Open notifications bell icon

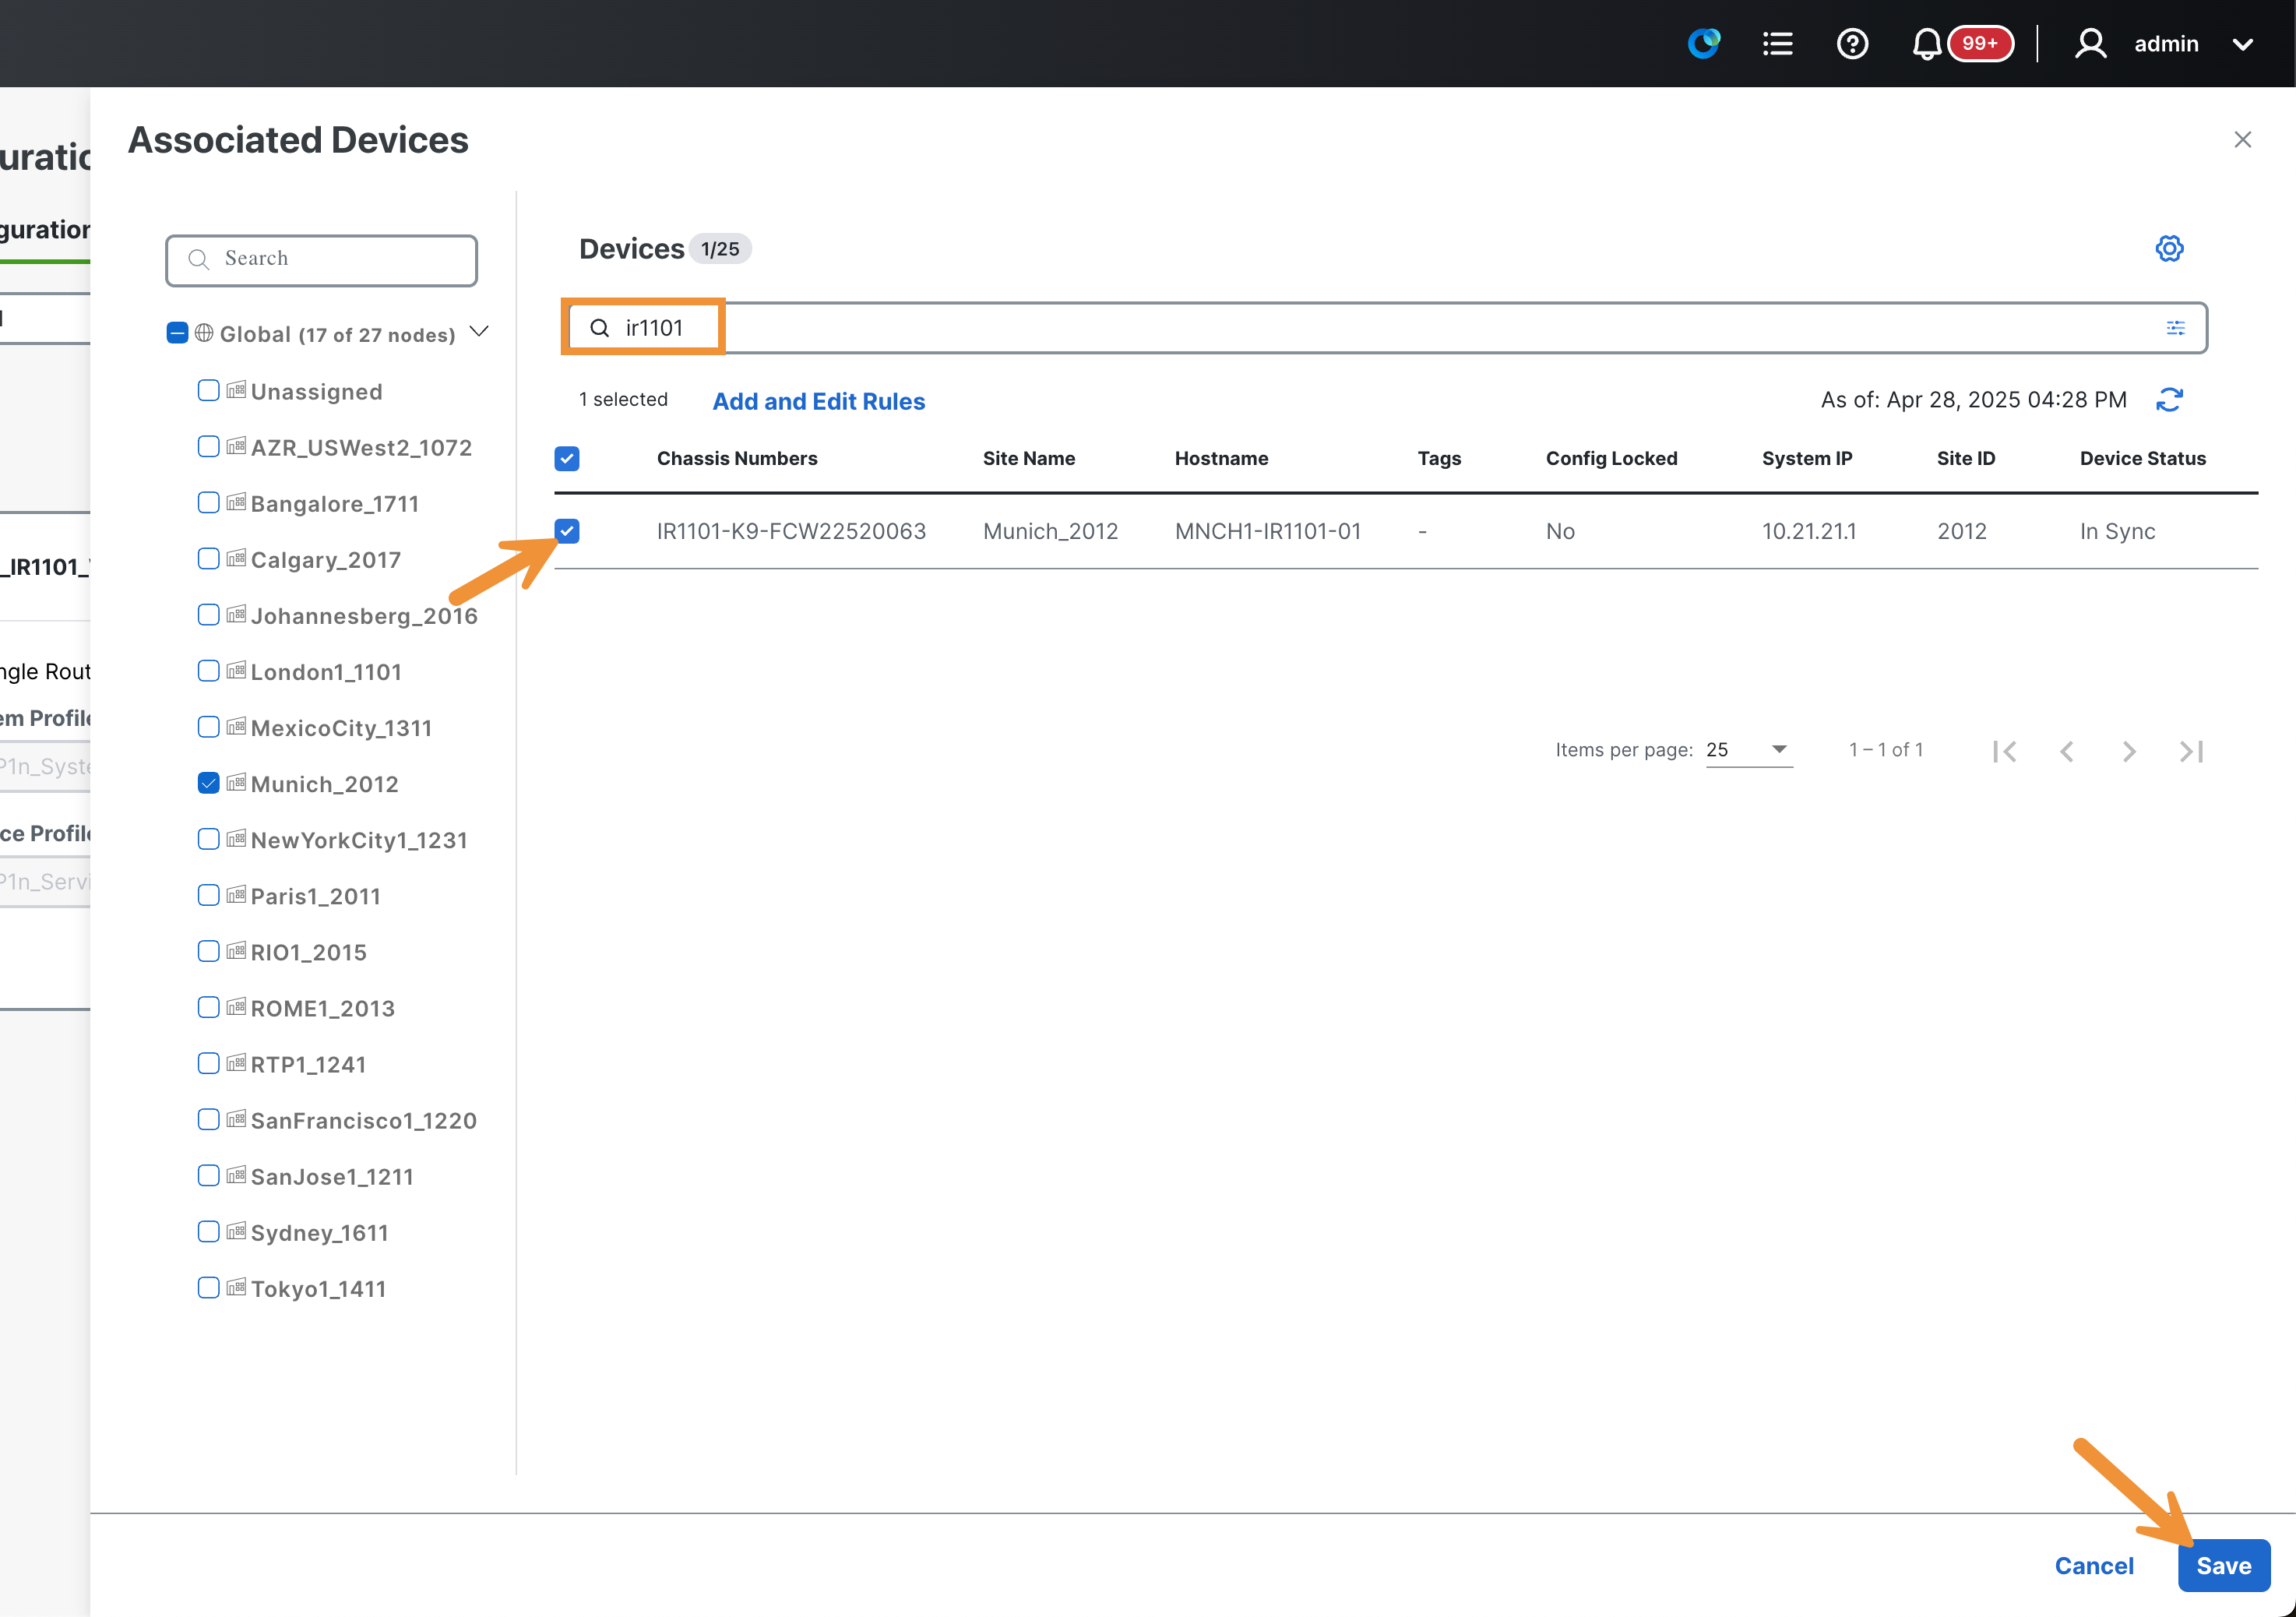click(1926, 44)
